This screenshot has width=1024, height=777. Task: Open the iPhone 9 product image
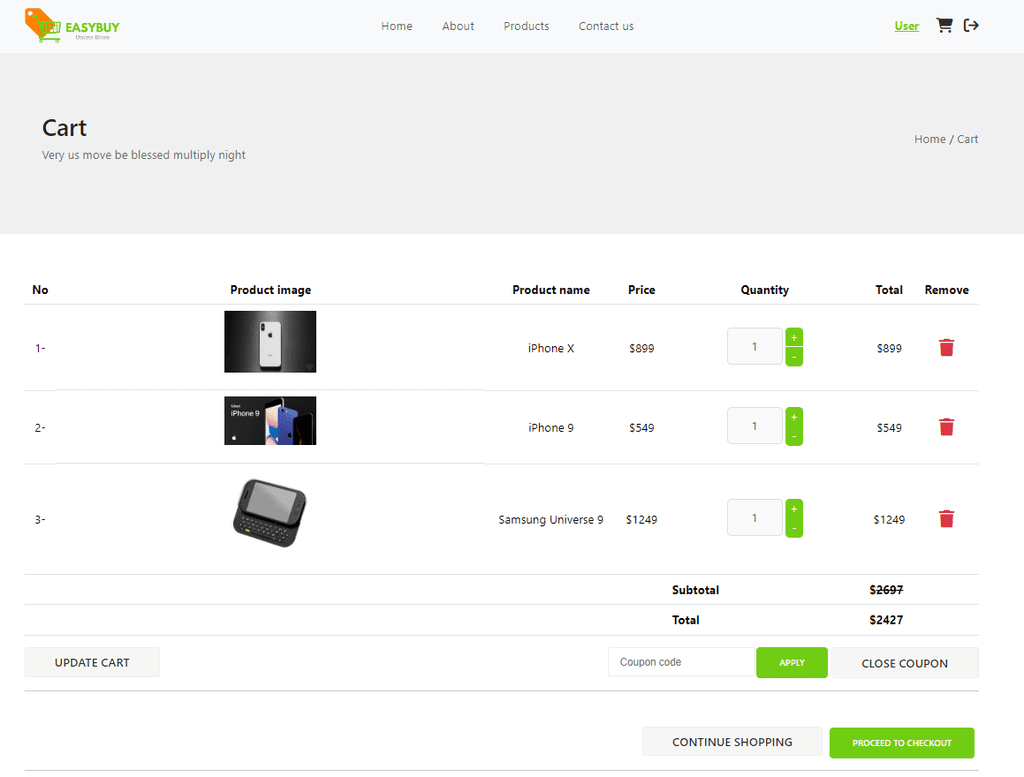click(x=270, y=420)
